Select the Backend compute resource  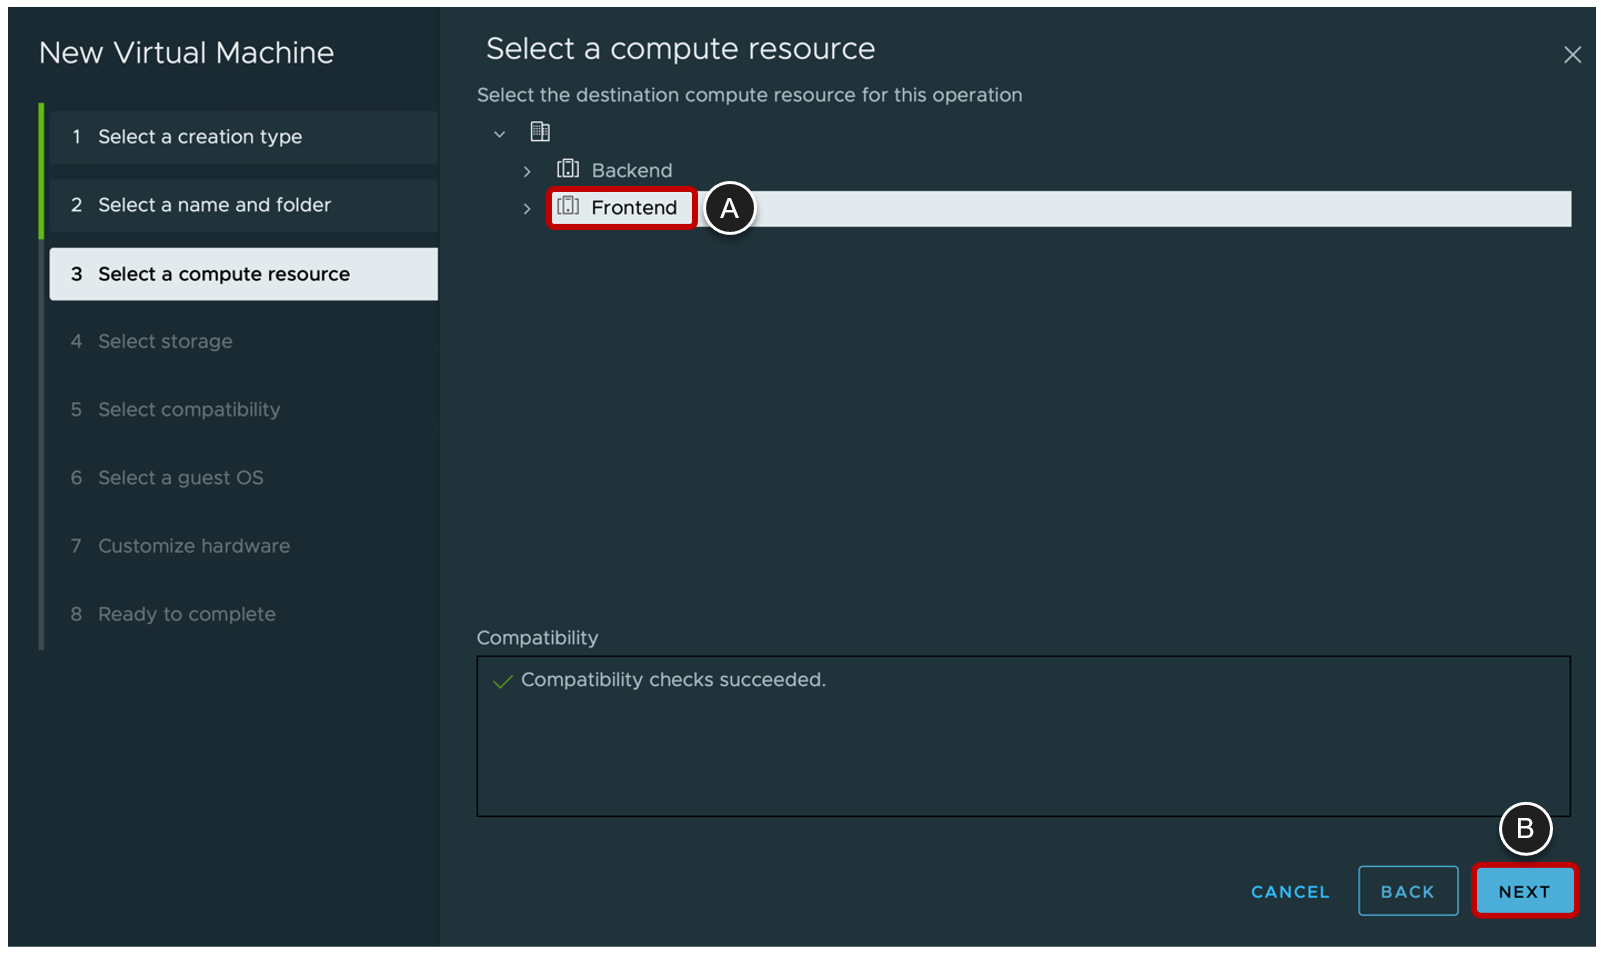click(632, 170)
